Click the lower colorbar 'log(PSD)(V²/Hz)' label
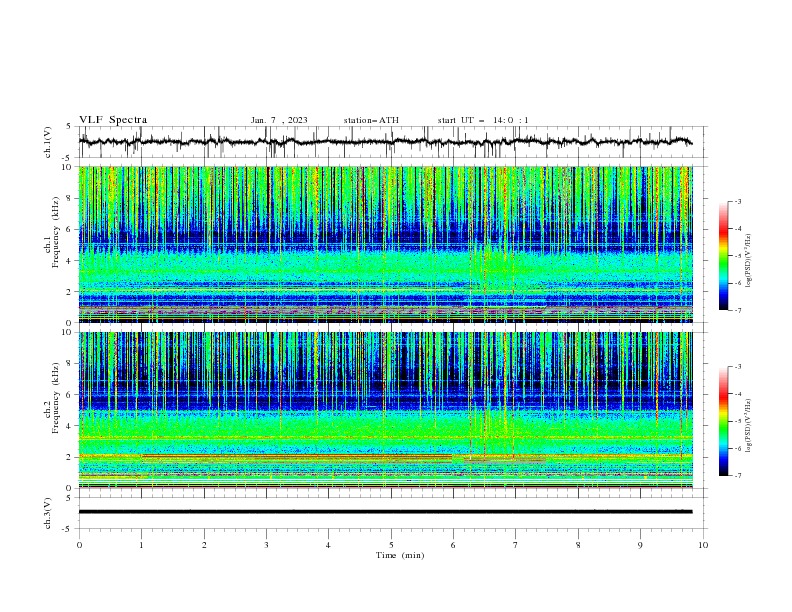Screen dimensions: 792x612 click(x=749, y=425)
